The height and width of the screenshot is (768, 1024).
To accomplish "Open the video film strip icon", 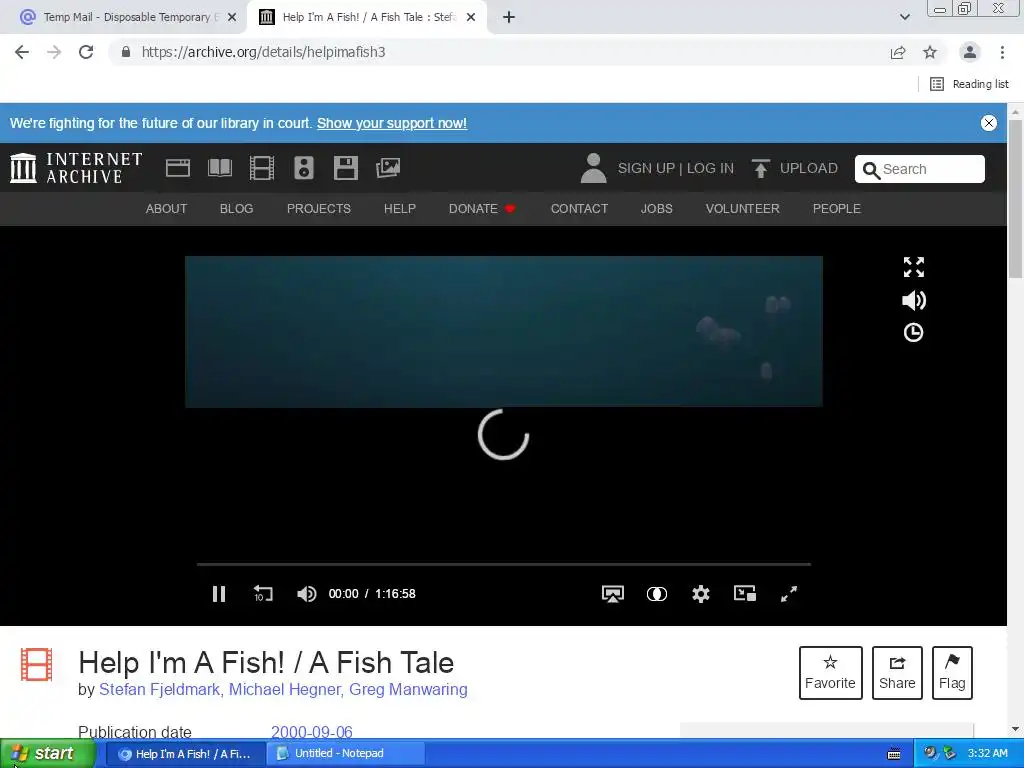I will tap(261, 168).
